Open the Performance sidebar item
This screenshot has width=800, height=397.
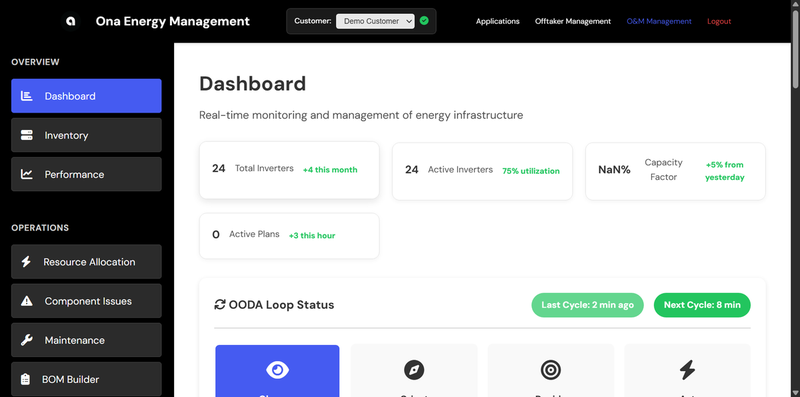click(86, 175)
